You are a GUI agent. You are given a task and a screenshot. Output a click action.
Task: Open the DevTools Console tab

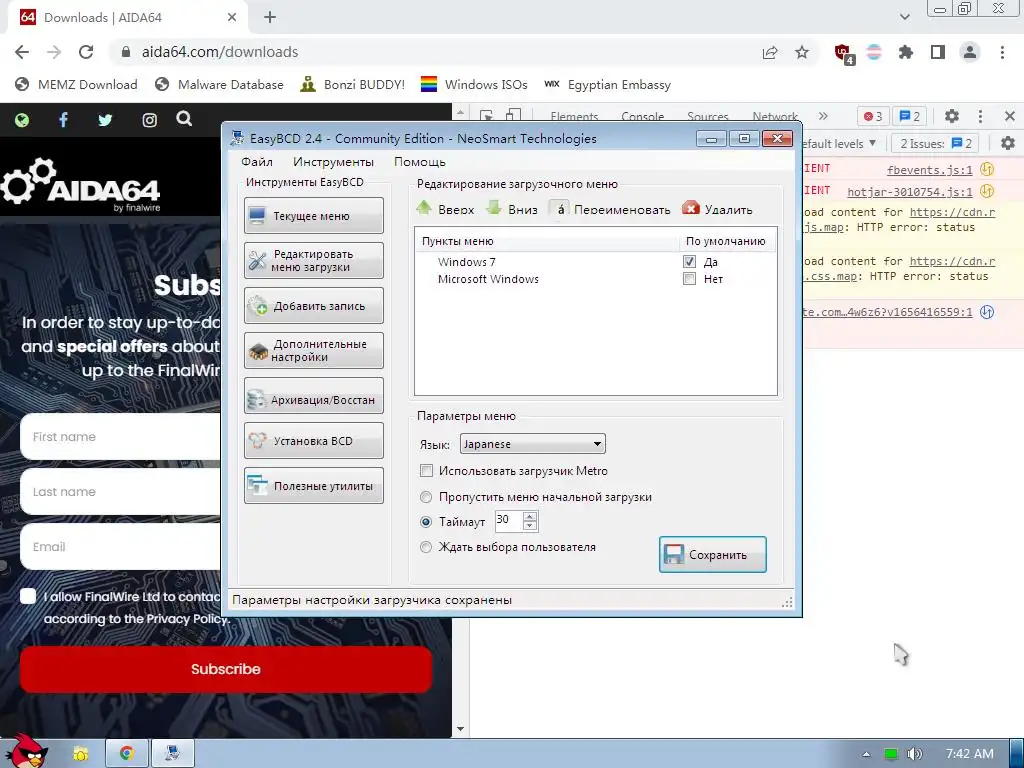(643, 116)
